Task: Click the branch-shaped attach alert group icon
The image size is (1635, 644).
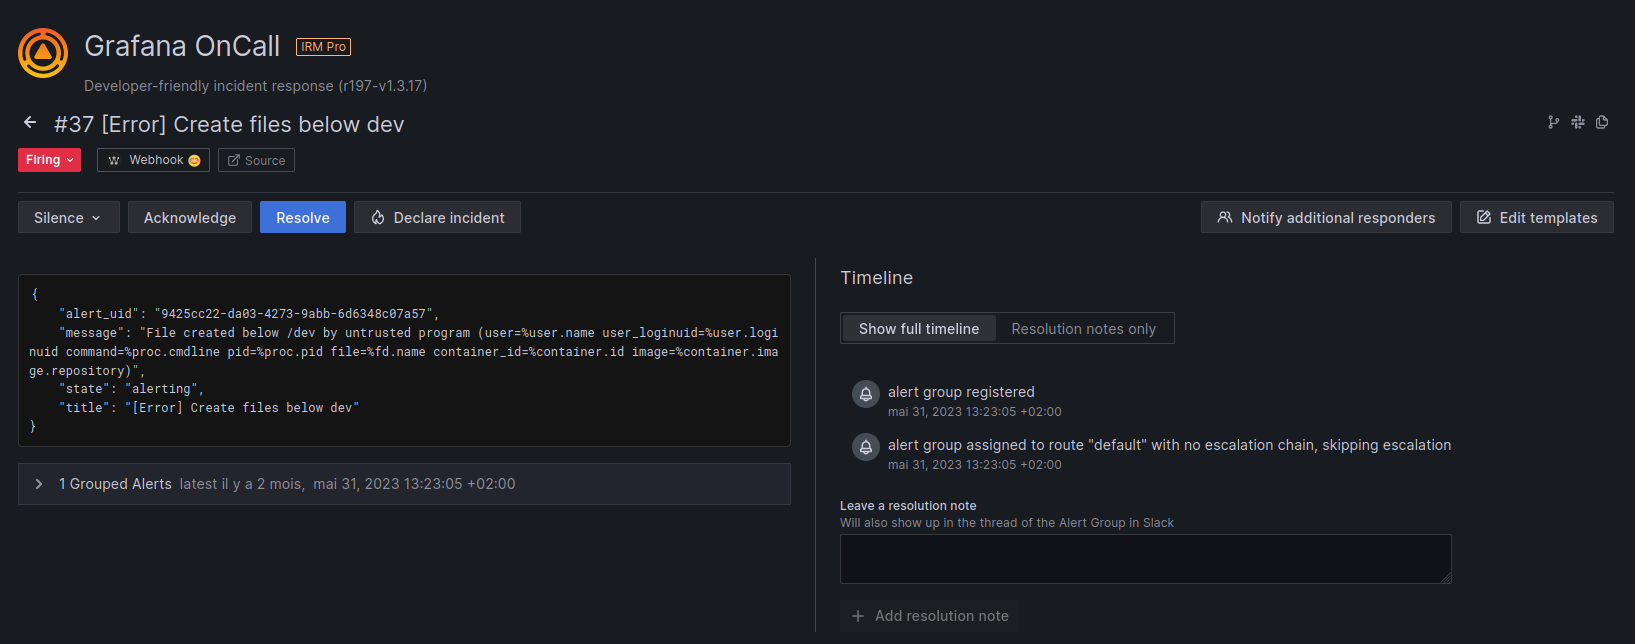Action: pos(1553,122)
